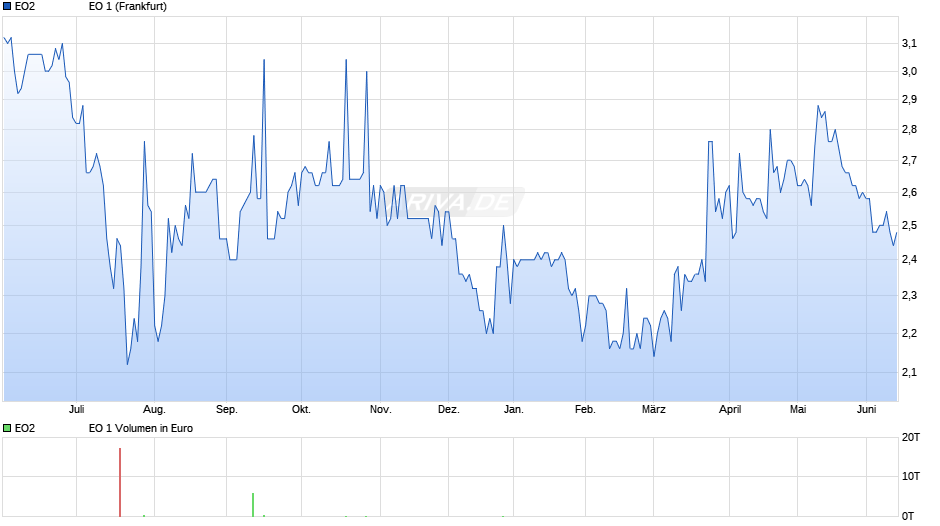Click the 2,9 price axis value
This screenshot has height=526, width=940.
pyautogui.click(x=909, y=100)
